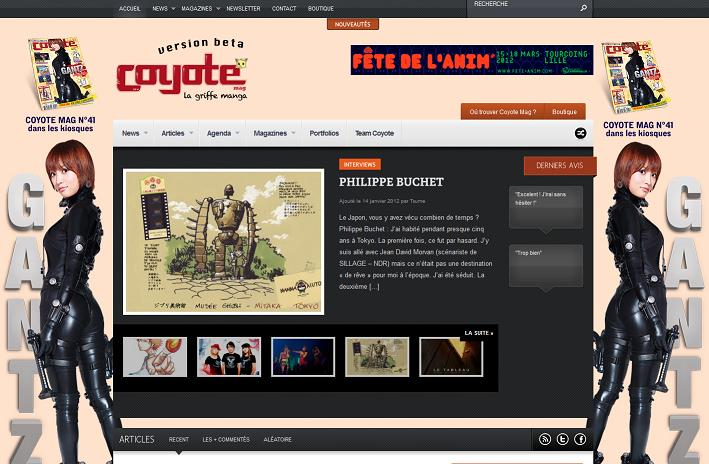
Task: Click the search magnifier icon
Action: [x=583, y=8]
